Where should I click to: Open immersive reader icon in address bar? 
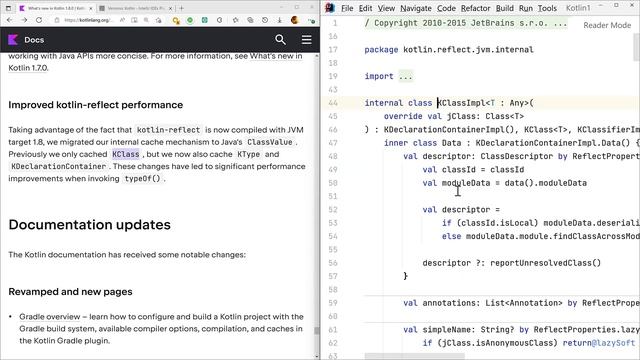tap(134, 20)
